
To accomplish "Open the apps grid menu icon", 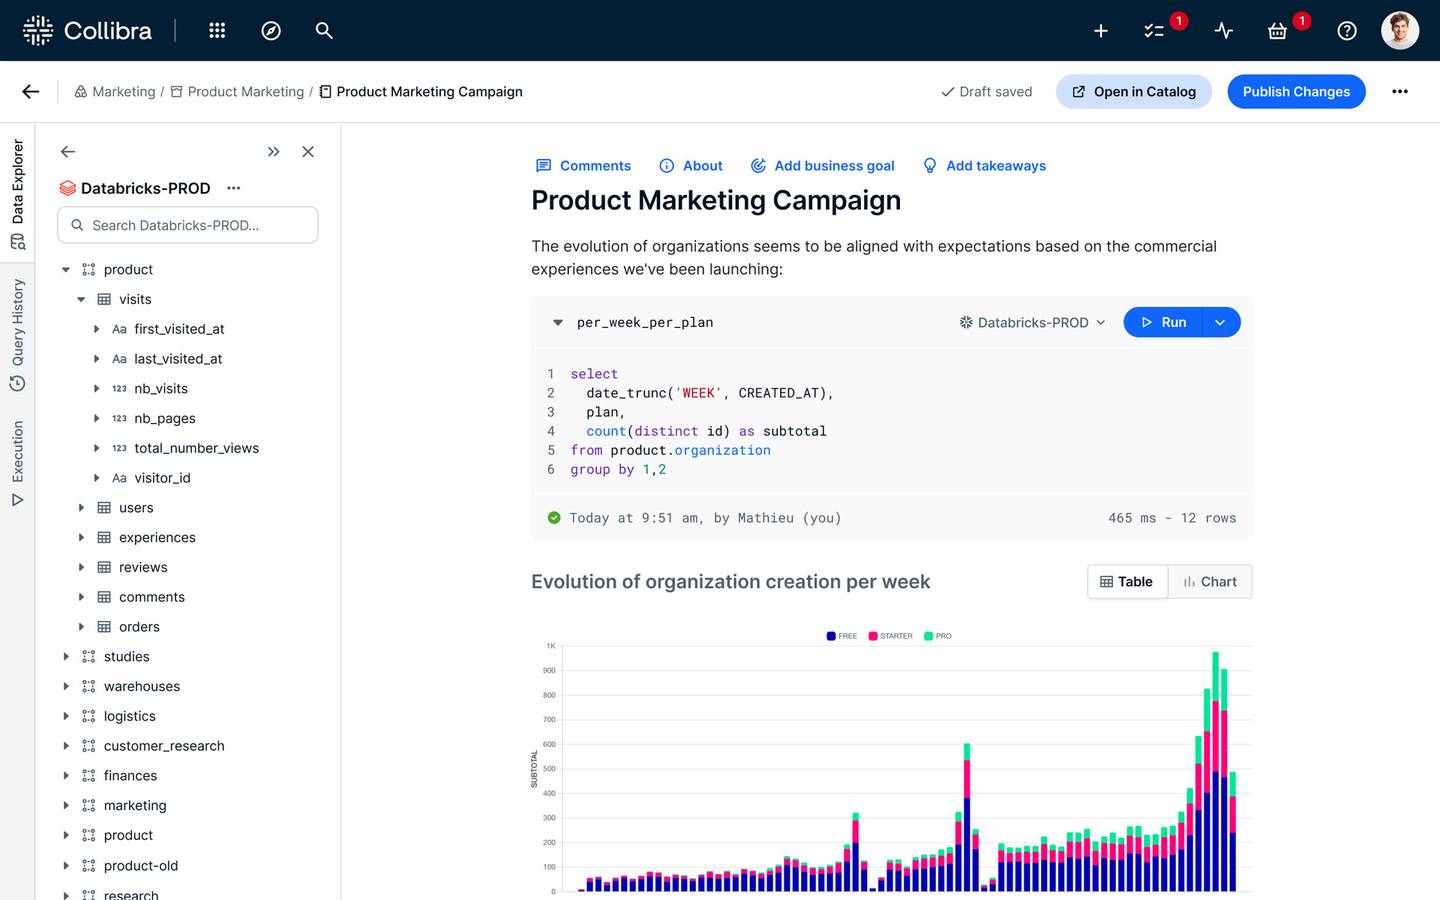I will (217, 31).
